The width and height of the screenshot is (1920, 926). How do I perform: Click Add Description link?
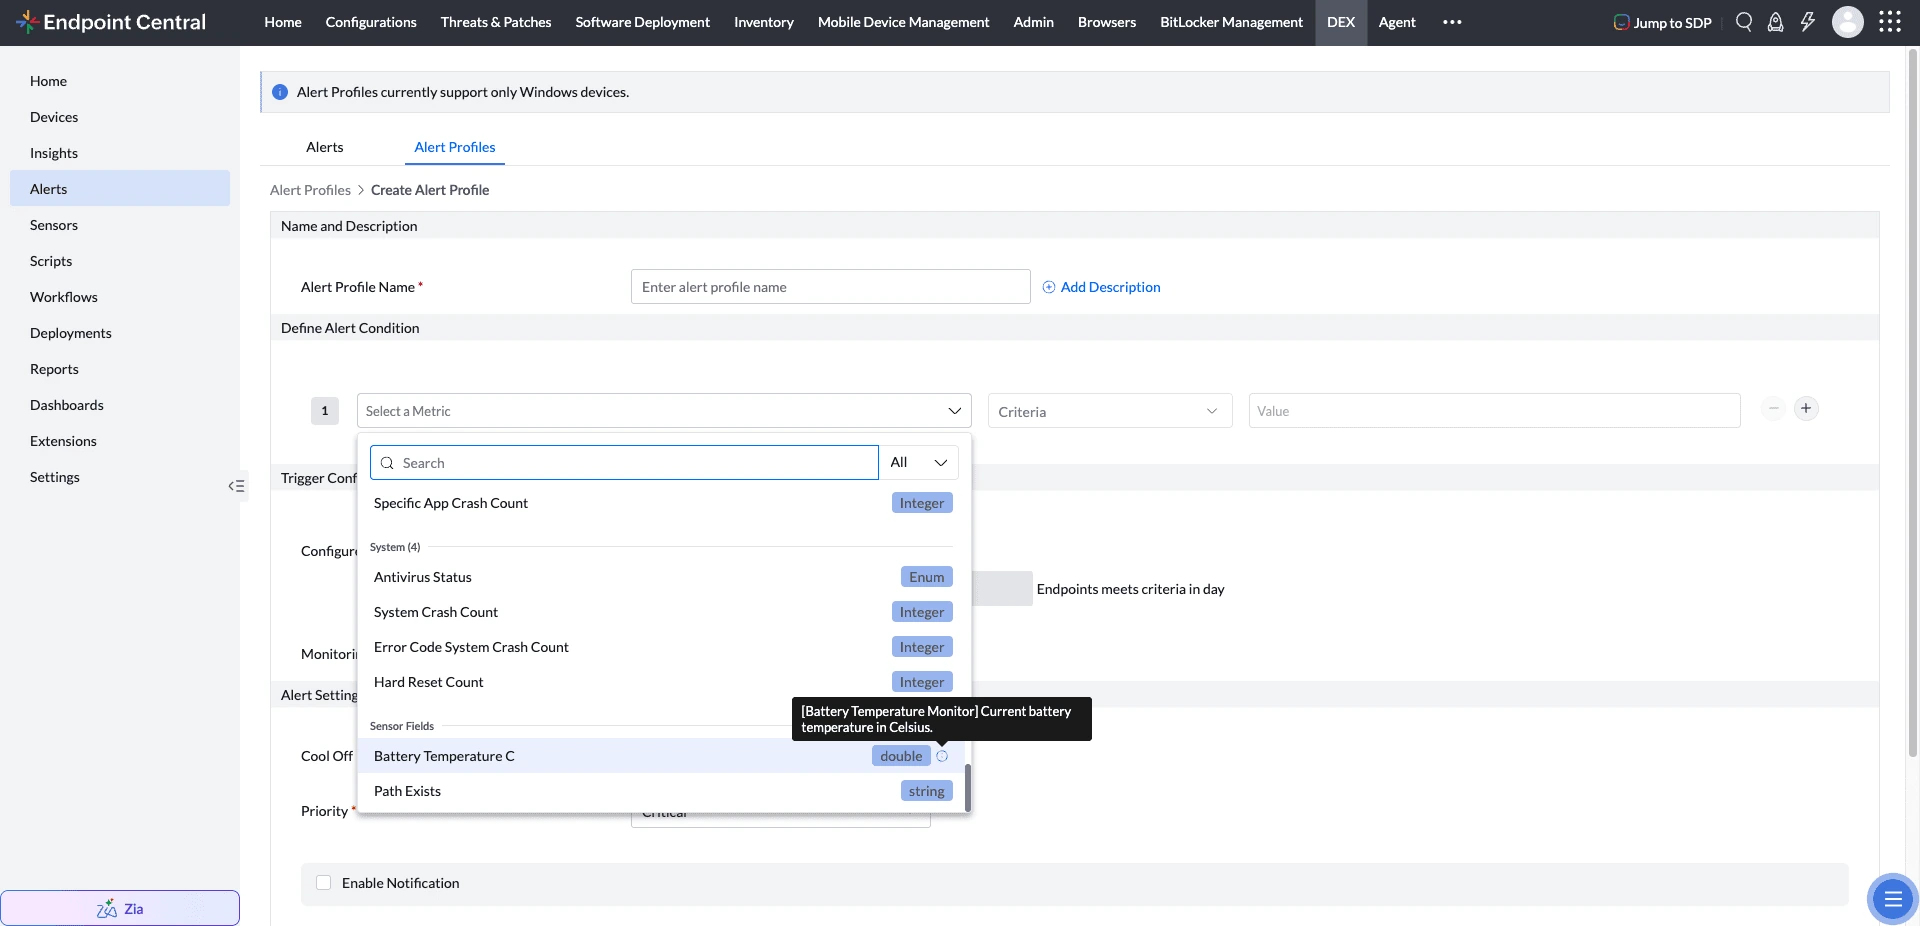[1101, 287]
